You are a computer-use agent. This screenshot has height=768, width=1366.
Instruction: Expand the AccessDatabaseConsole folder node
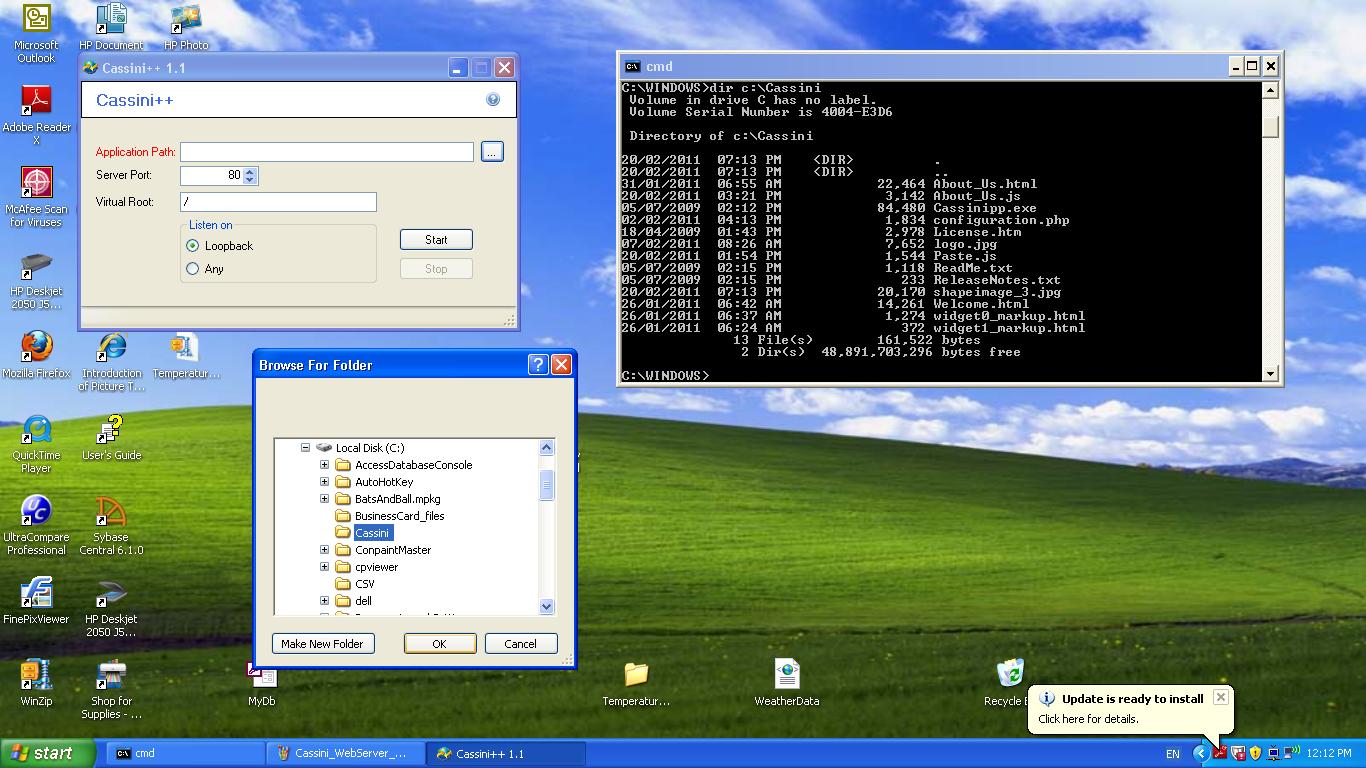coord(324,465)
